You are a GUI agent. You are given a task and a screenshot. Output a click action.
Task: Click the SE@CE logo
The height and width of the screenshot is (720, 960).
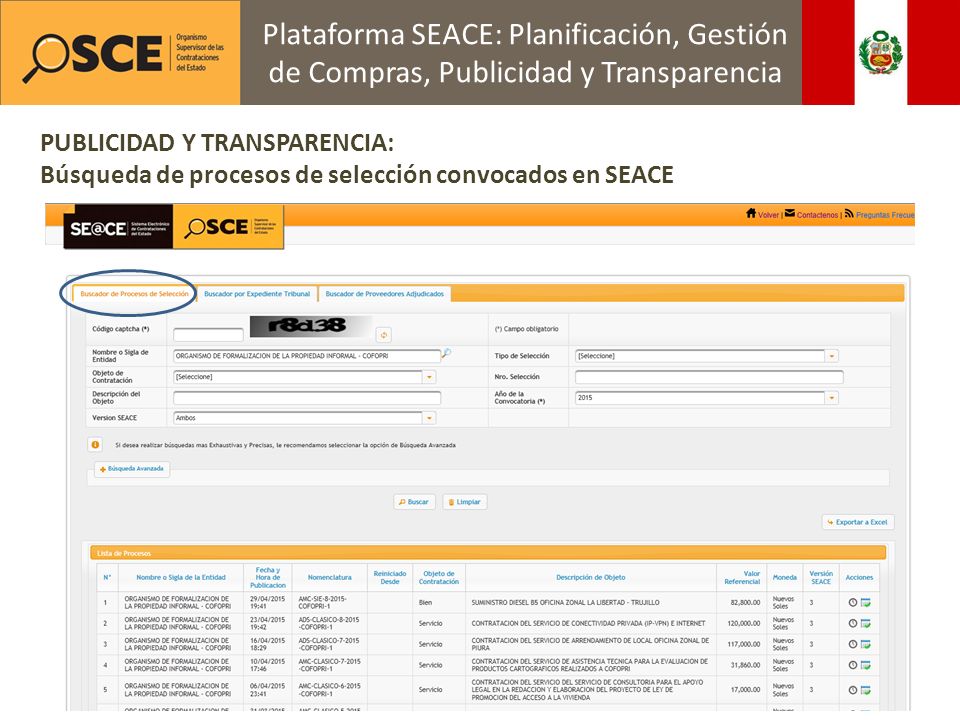click(118, 228)
